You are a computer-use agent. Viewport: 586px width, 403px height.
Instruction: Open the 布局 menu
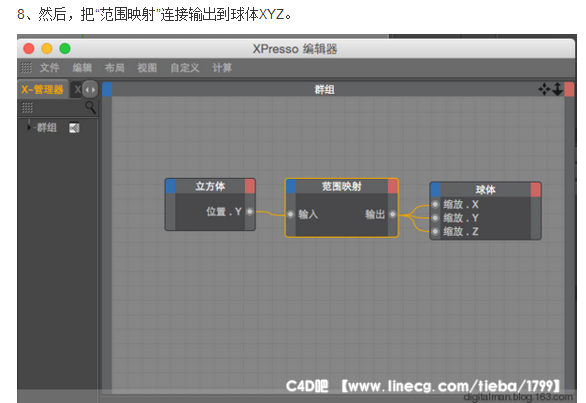point(114,68)
